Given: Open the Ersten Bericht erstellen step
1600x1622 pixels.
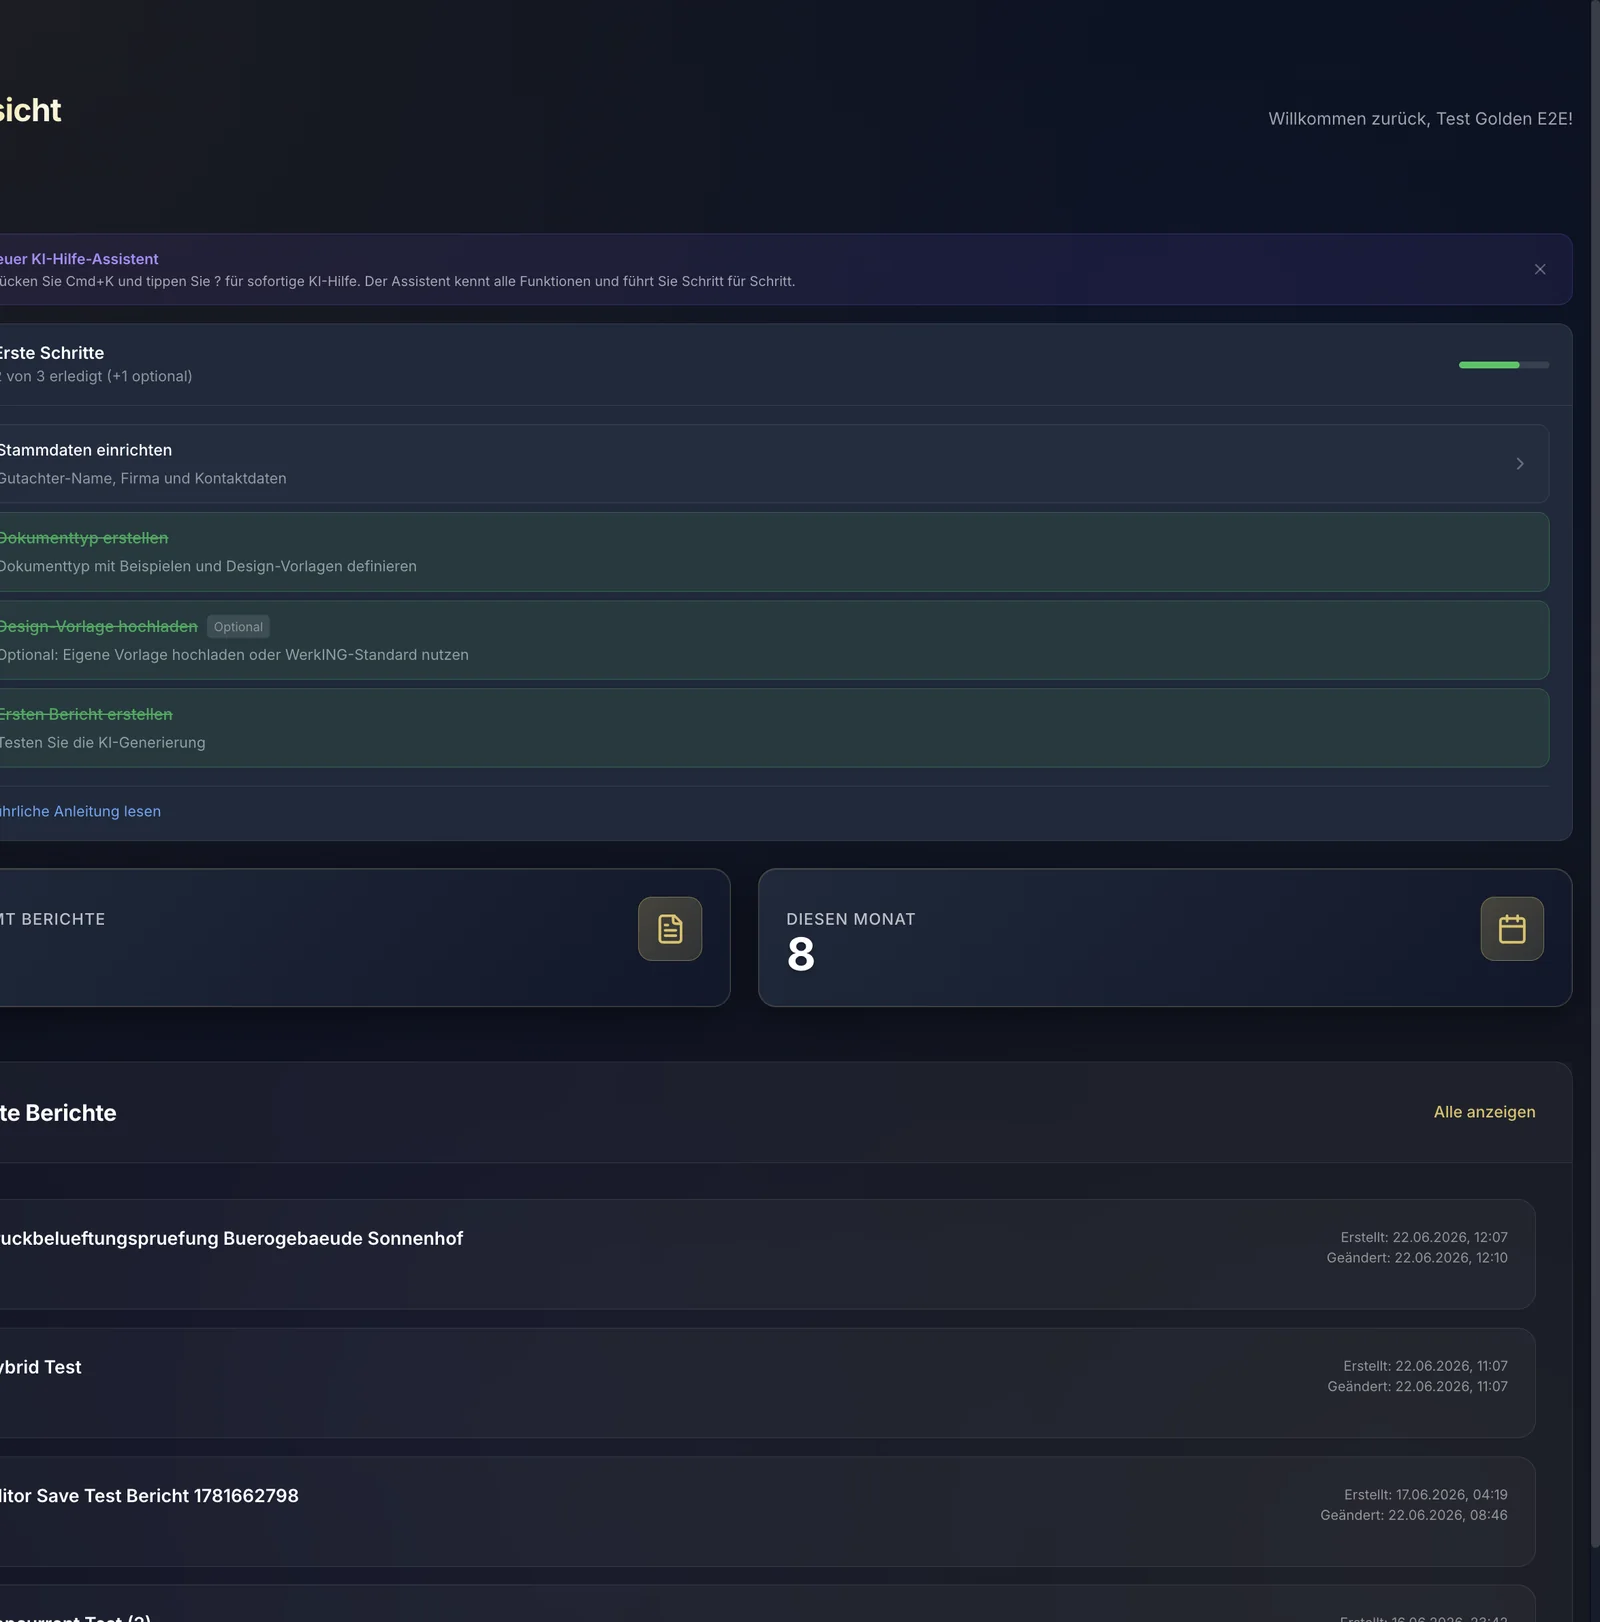Looking at the screenshot, I should (770, 728).
